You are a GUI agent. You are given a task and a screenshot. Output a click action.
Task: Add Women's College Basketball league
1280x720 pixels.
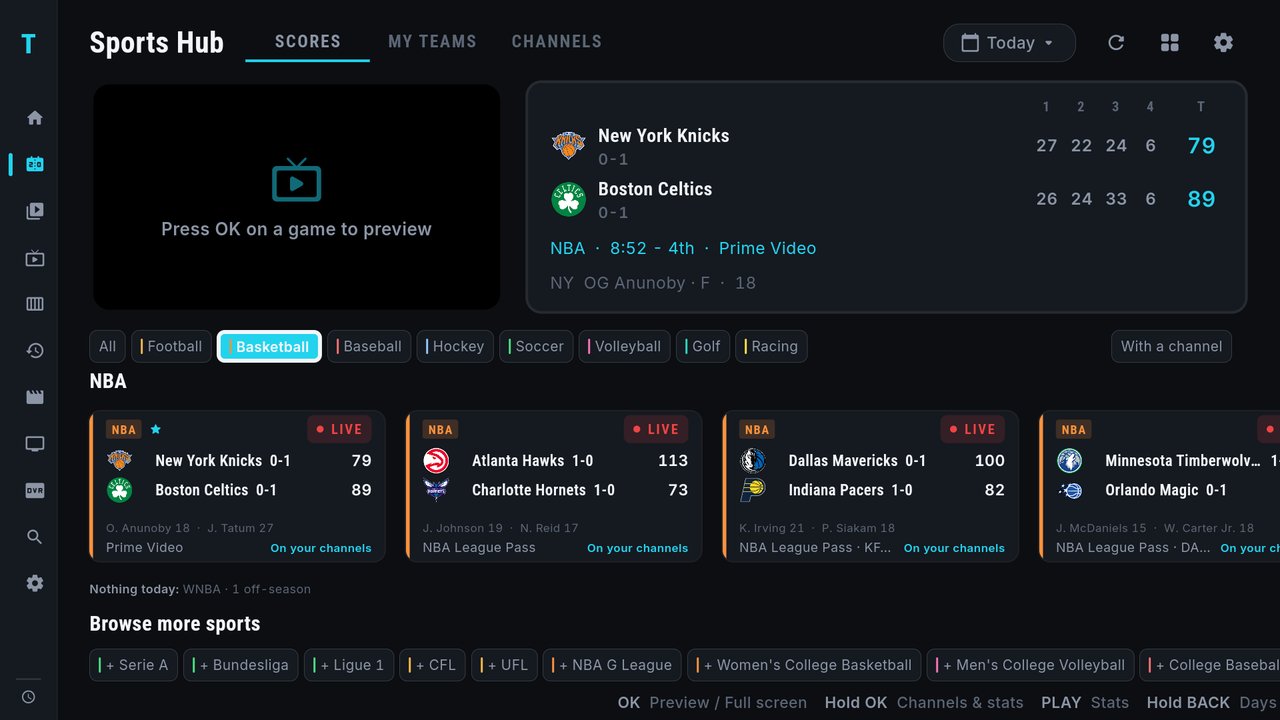click(x=804, y=665)
